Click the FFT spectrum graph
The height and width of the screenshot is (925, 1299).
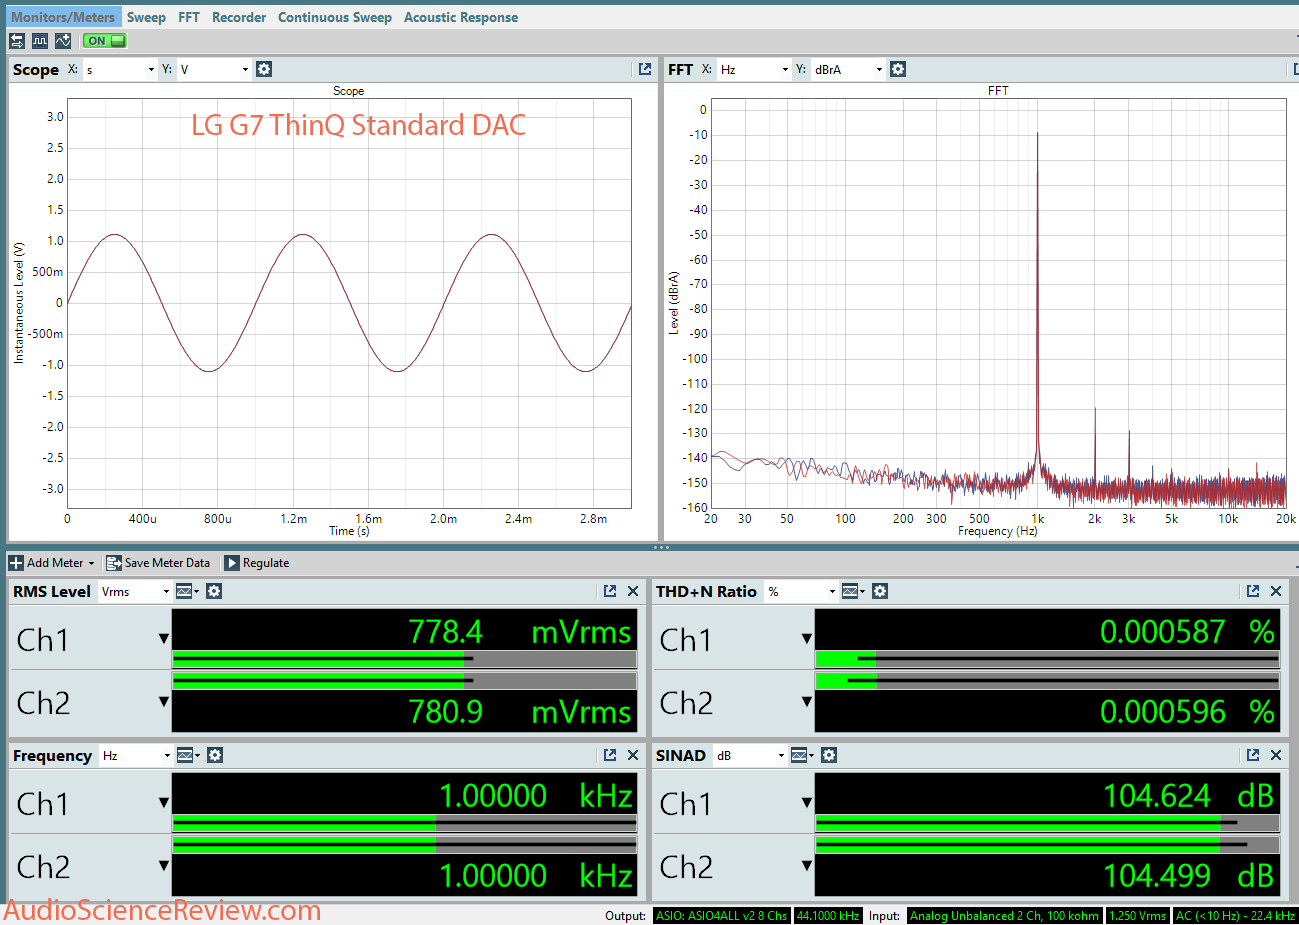[998, 303]
